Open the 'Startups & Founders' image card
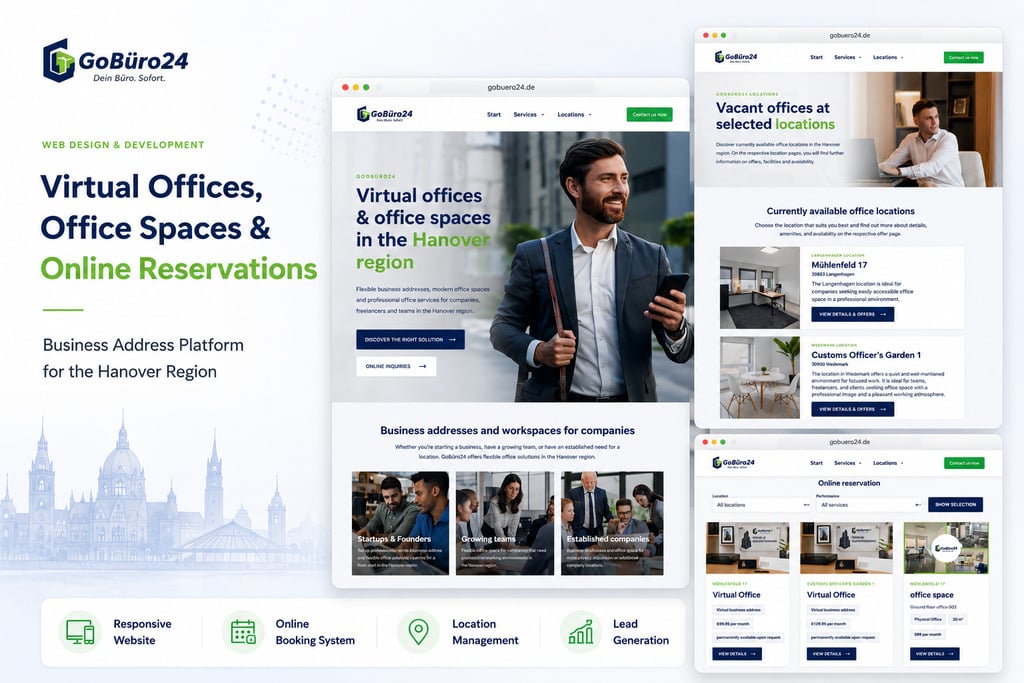 (x=400, y=523)
